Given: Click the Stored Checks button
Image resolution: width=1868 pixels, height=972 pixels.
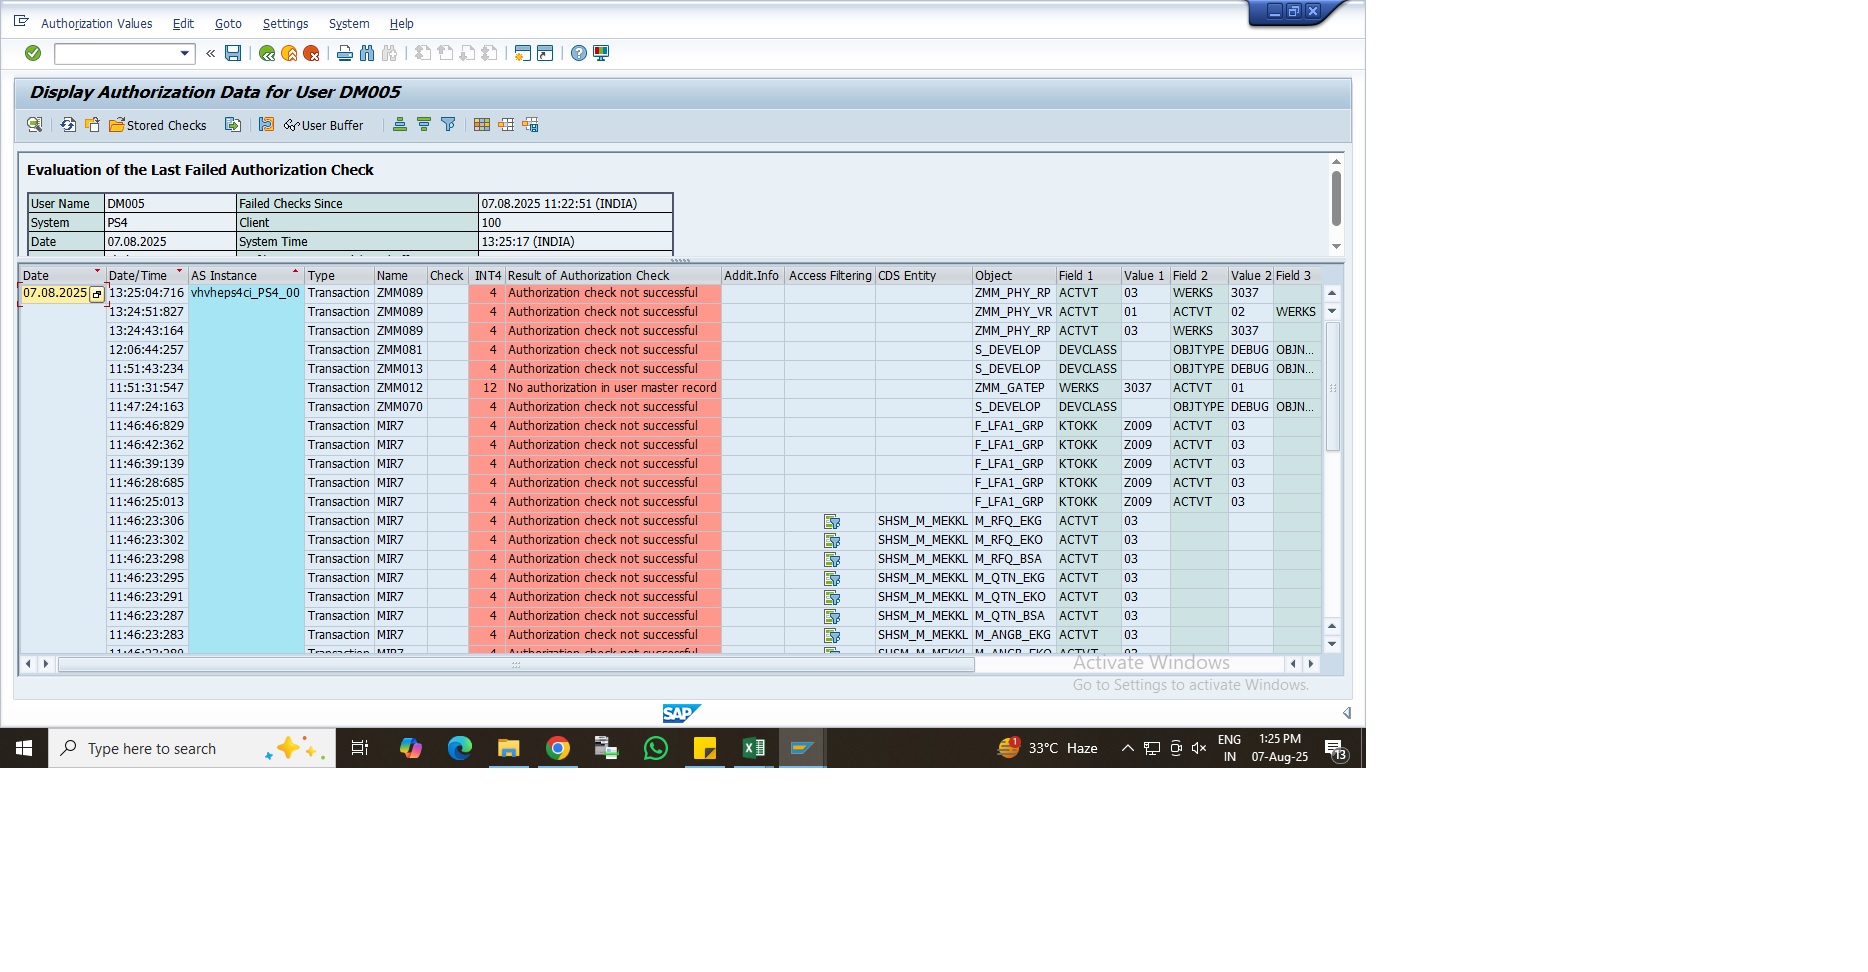Looking at the screenshot, I should 158,125.
